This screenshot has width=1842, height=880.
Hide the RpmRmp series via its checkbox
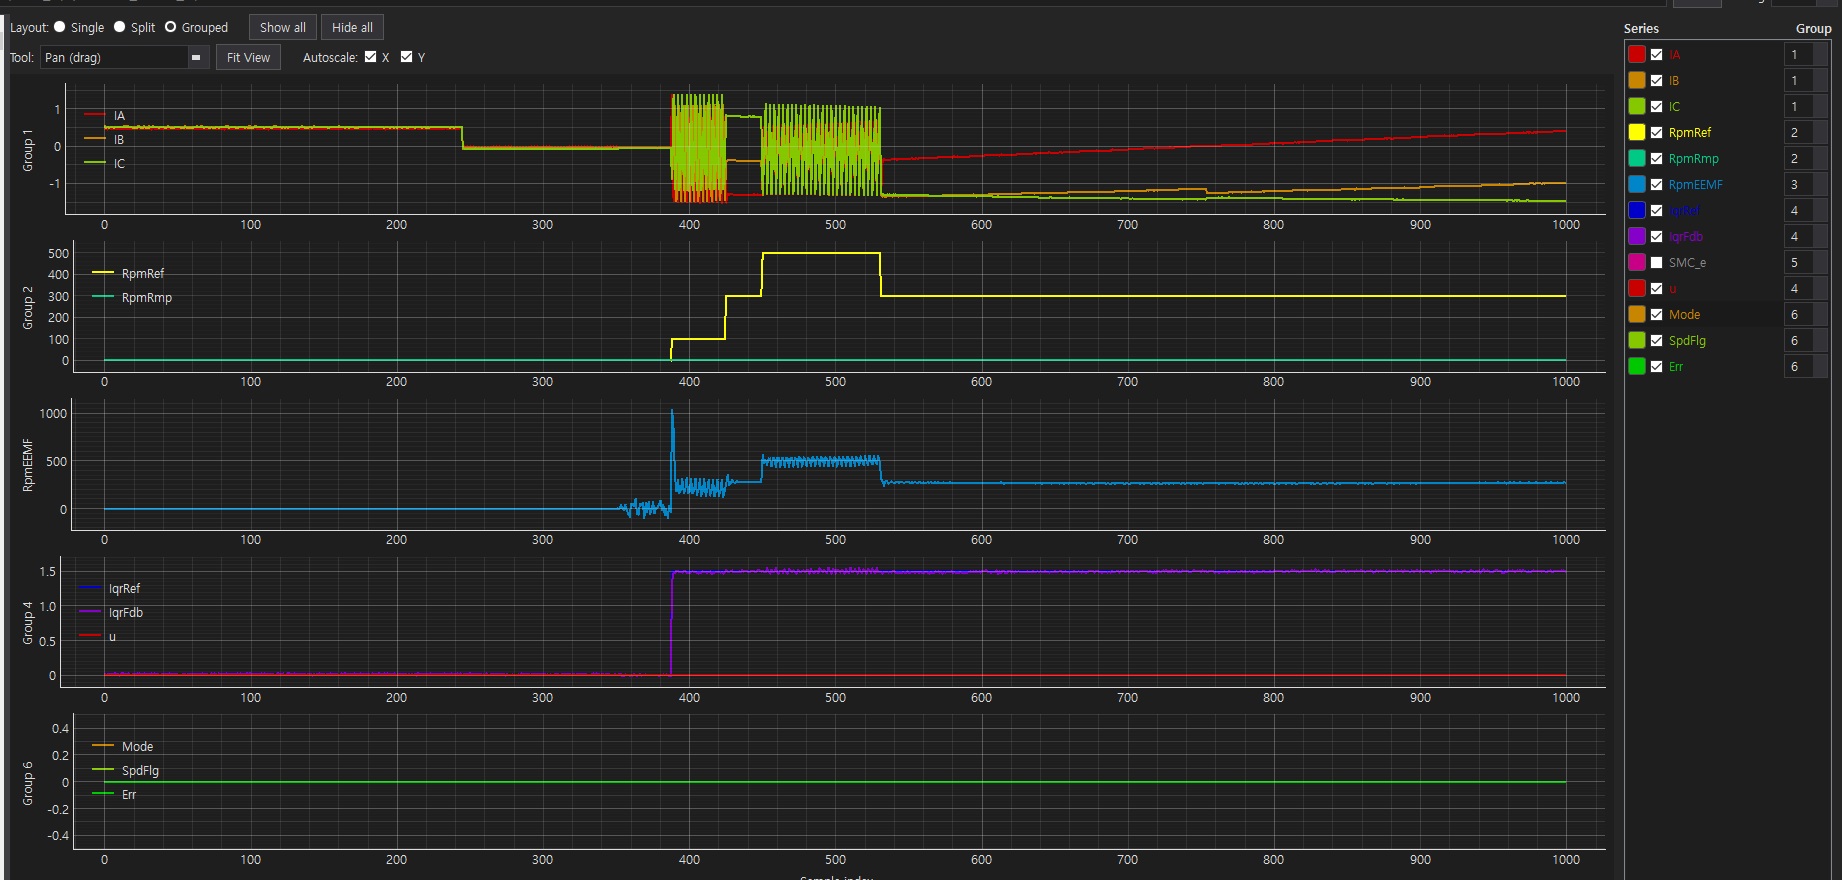click(1657, 158)
